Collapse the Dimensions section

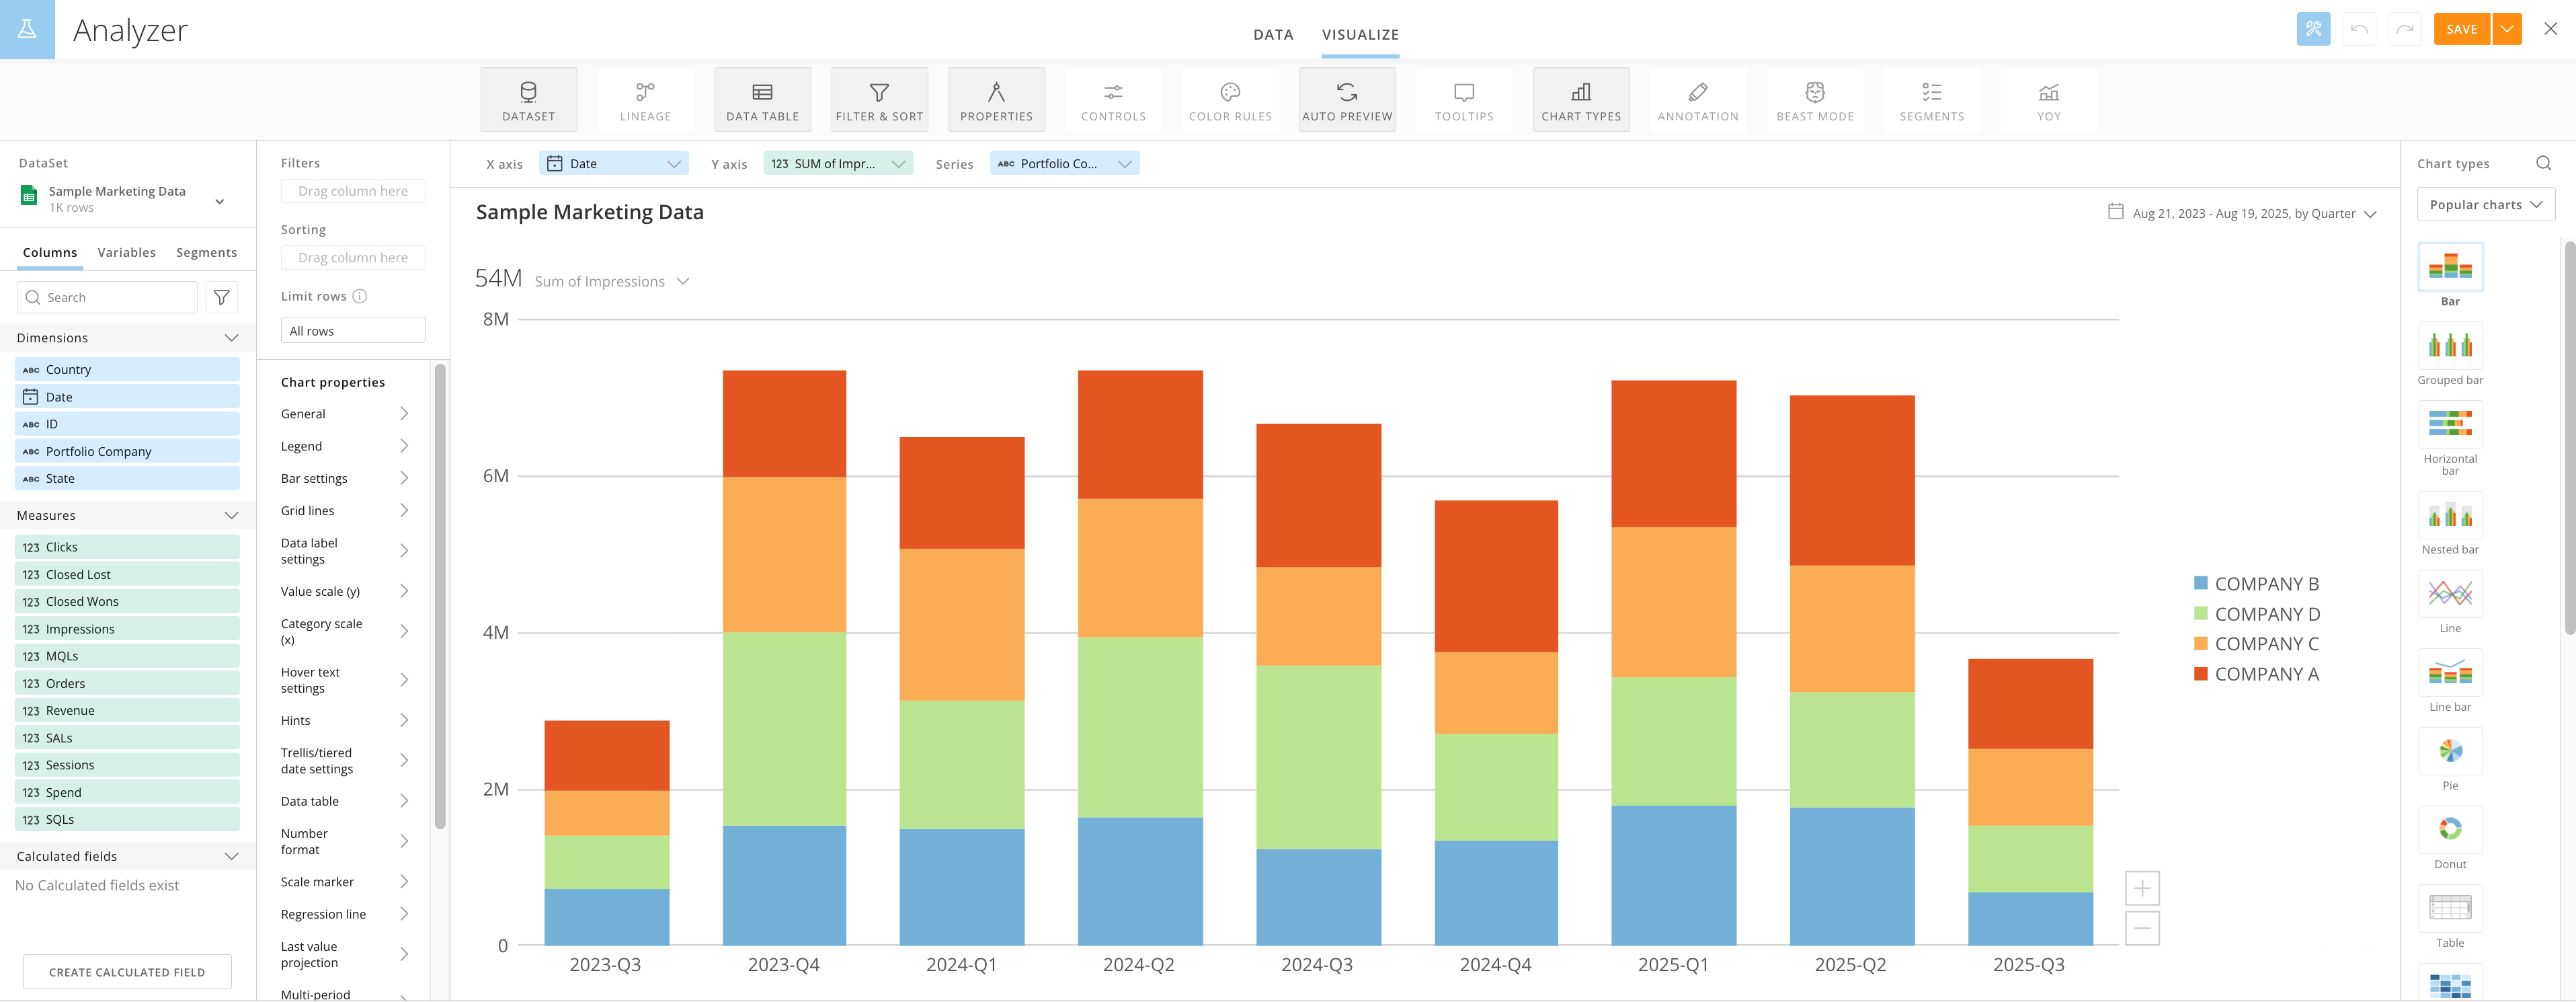point(231,338)
